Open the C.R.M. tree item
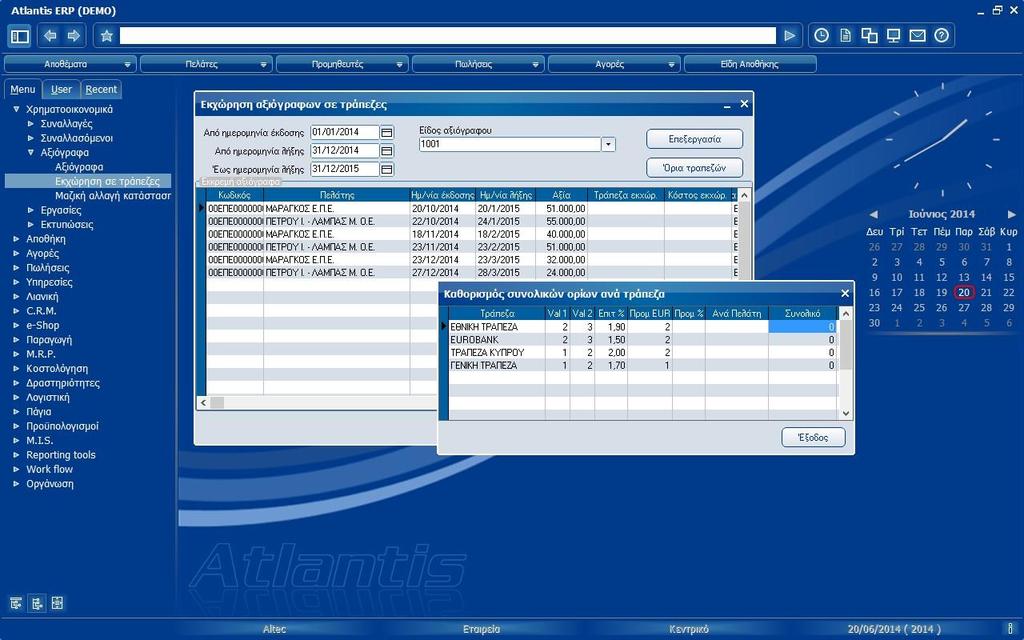 (x=41, y=311)
